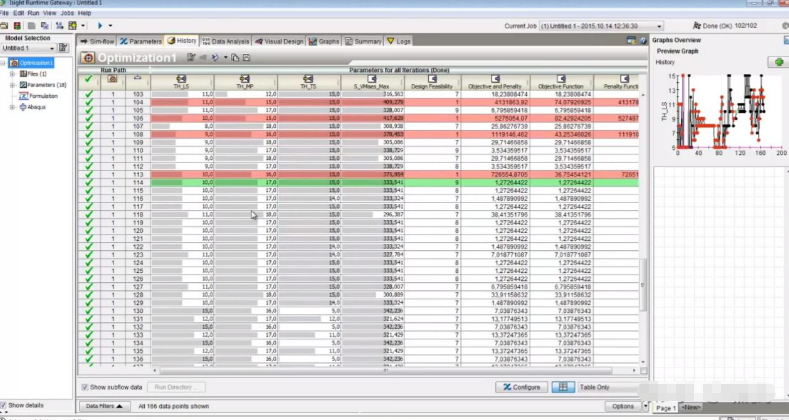
Task: Click the run job play icon
Action: [x=98, y=25]
